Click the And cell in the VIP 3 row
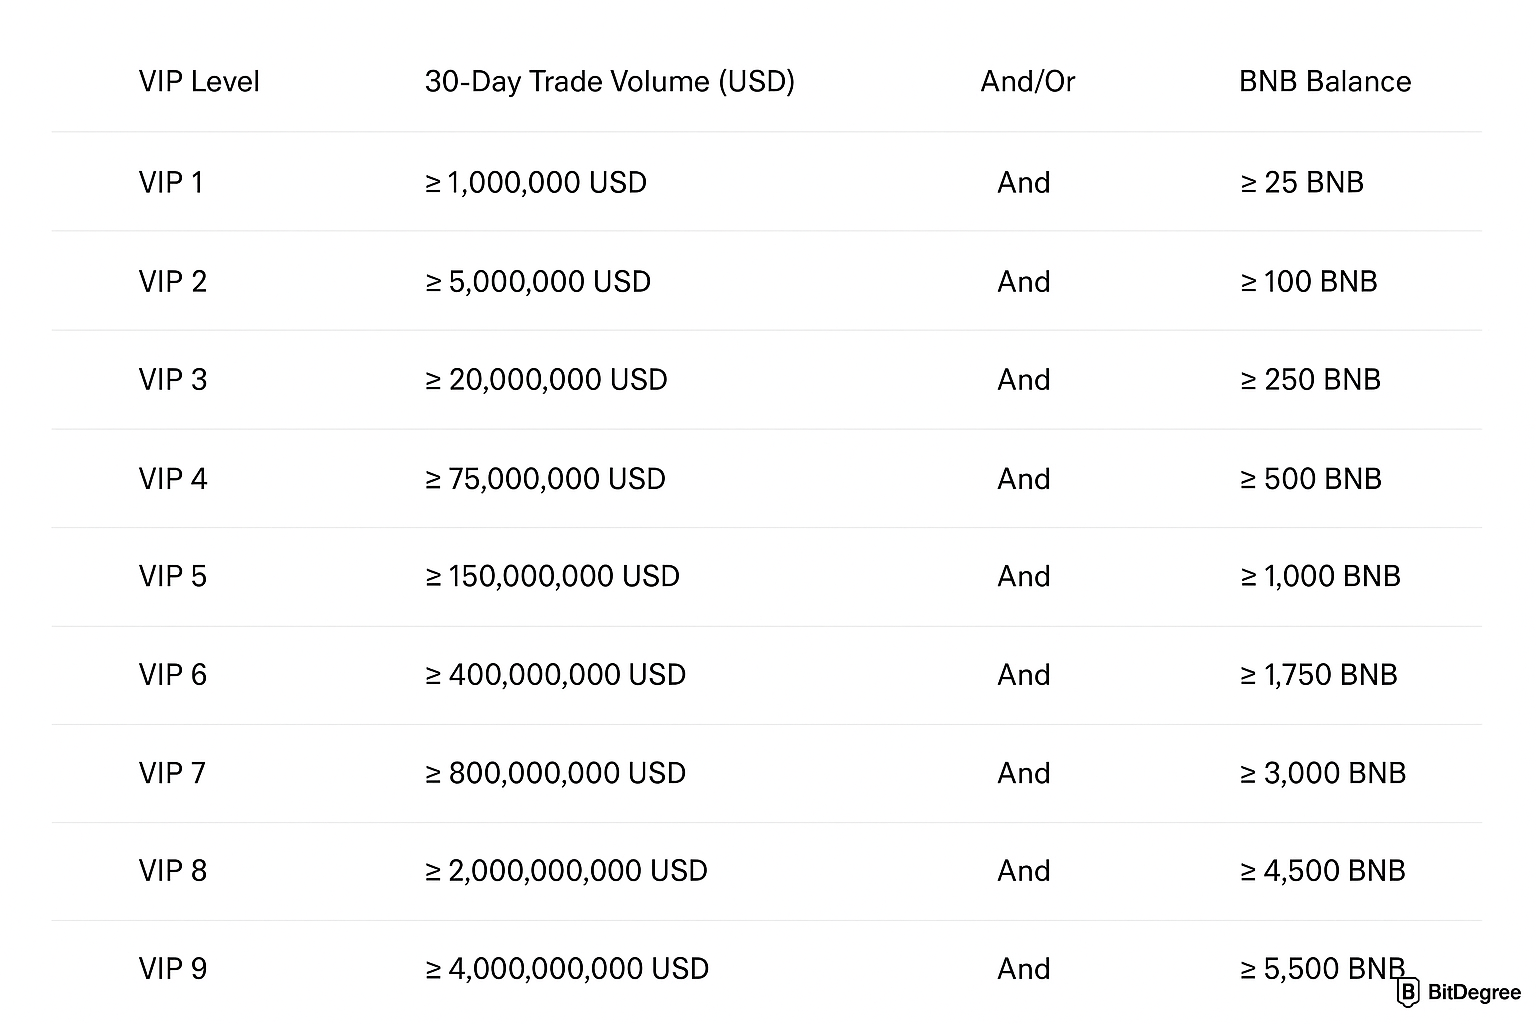Viewport: 1536px width, 1024px height. click(x=1023, y=379)
